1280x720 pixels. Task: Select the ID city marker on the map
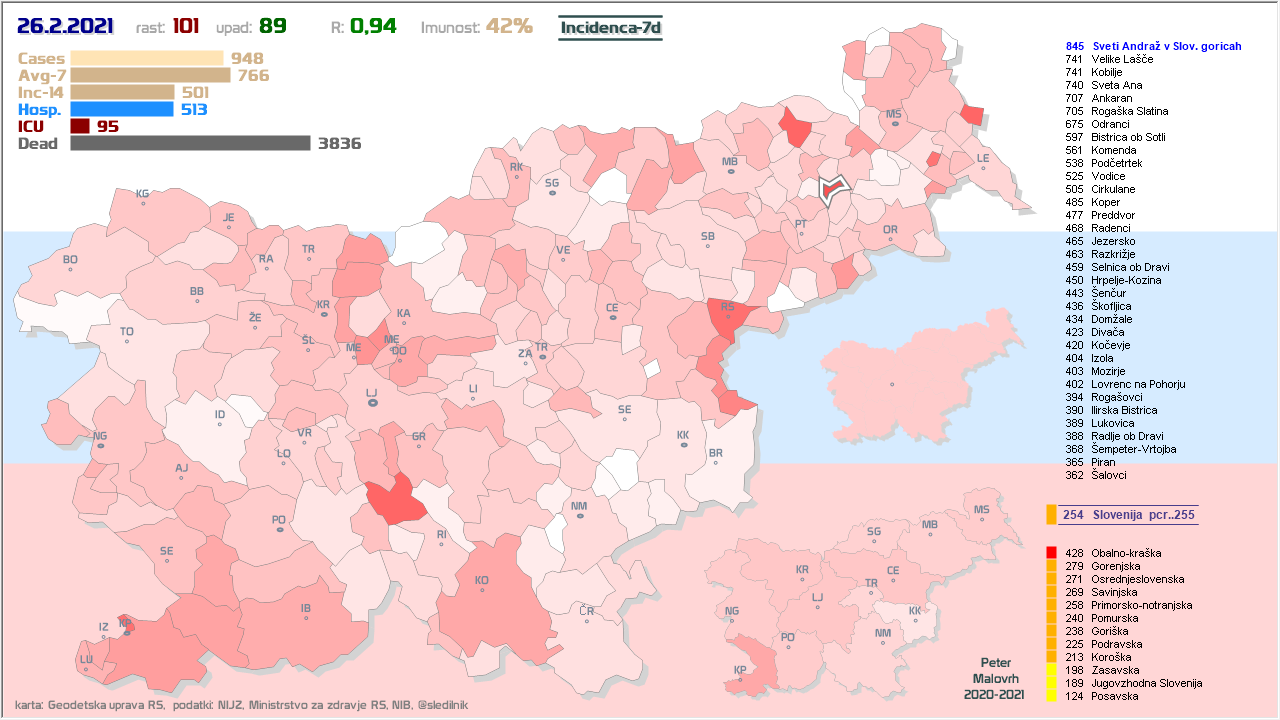coord(220,424)
